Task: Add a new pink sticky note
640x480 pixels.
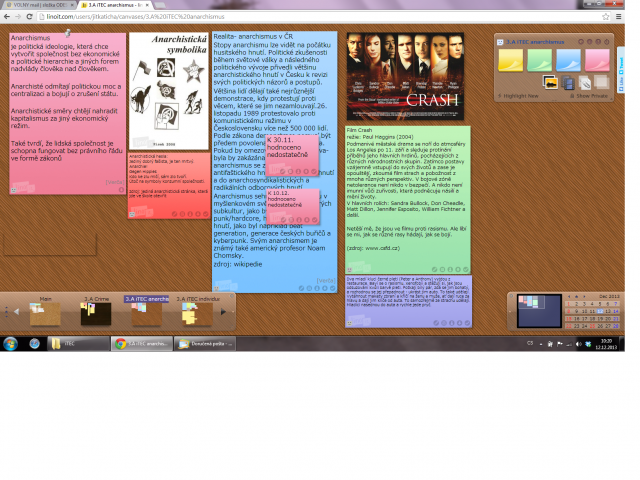Action: tap(597, 60)
